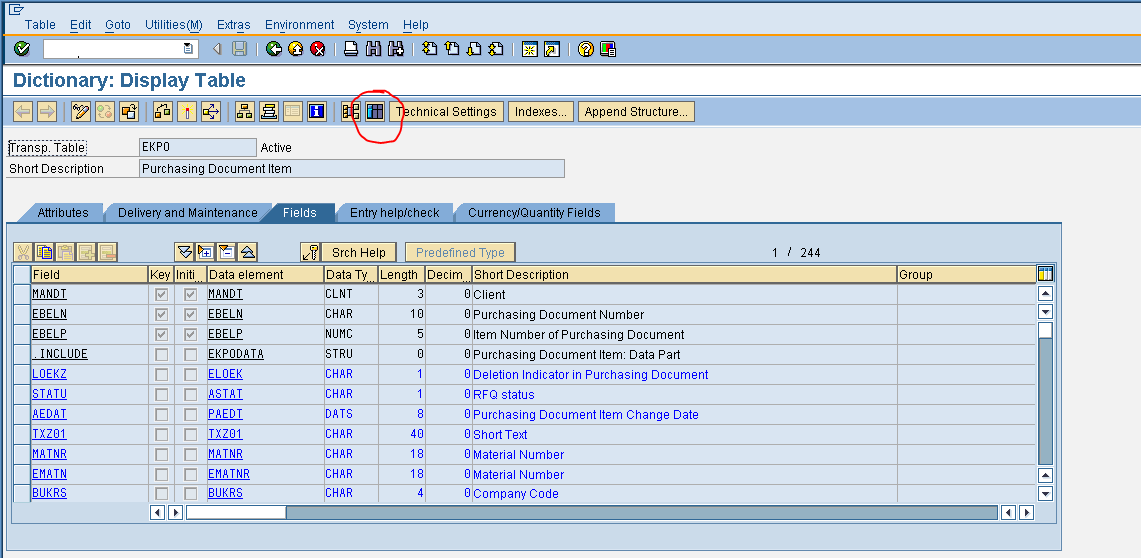Open the Table menu
The height and width of the screenshot is (558, 1141).
coord(40,25)
